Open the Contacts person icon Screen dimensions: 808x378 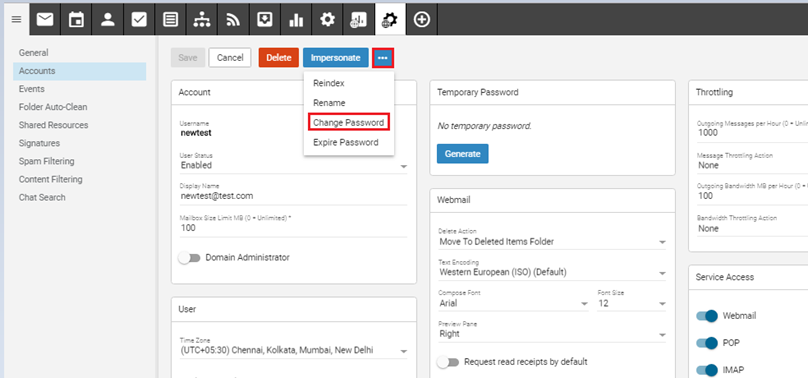pos(107,20)
